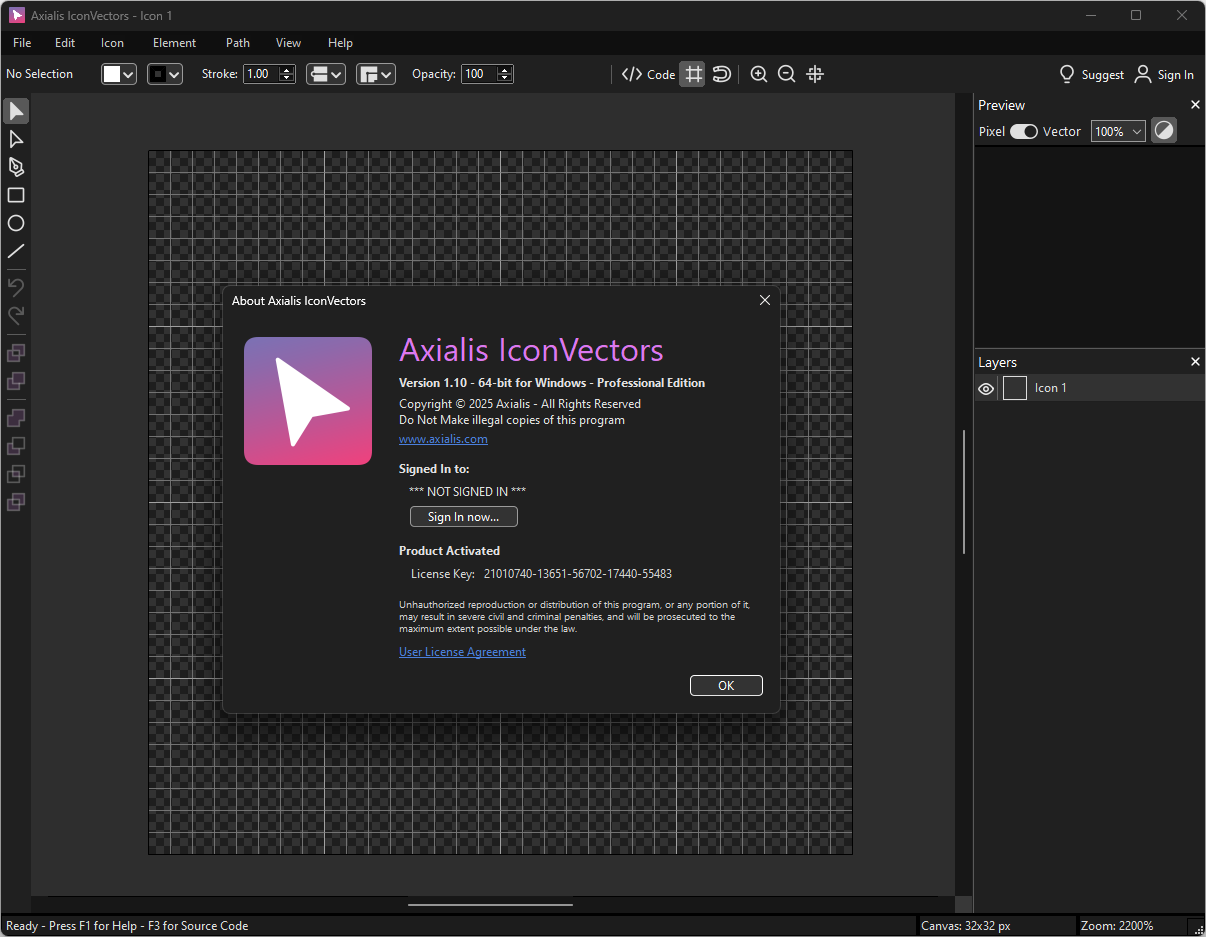1206x937 pixels.
Task: Click the vertical canvas scrollbar thumb
Action: [x=964, y=492]
